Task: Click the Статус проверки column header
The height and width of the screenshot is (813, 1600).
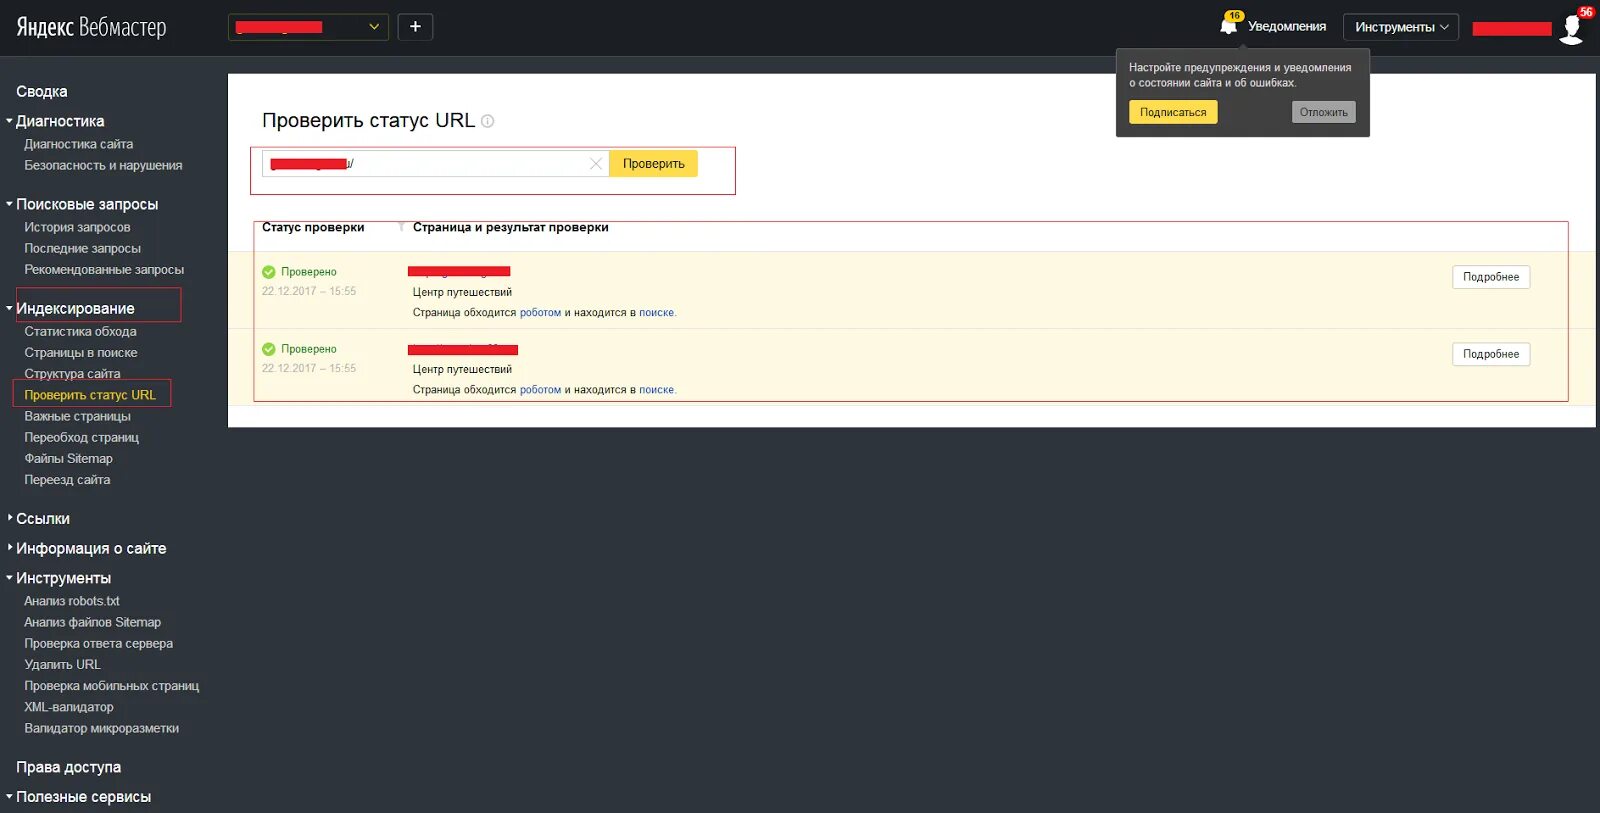Action: (313, 228)
